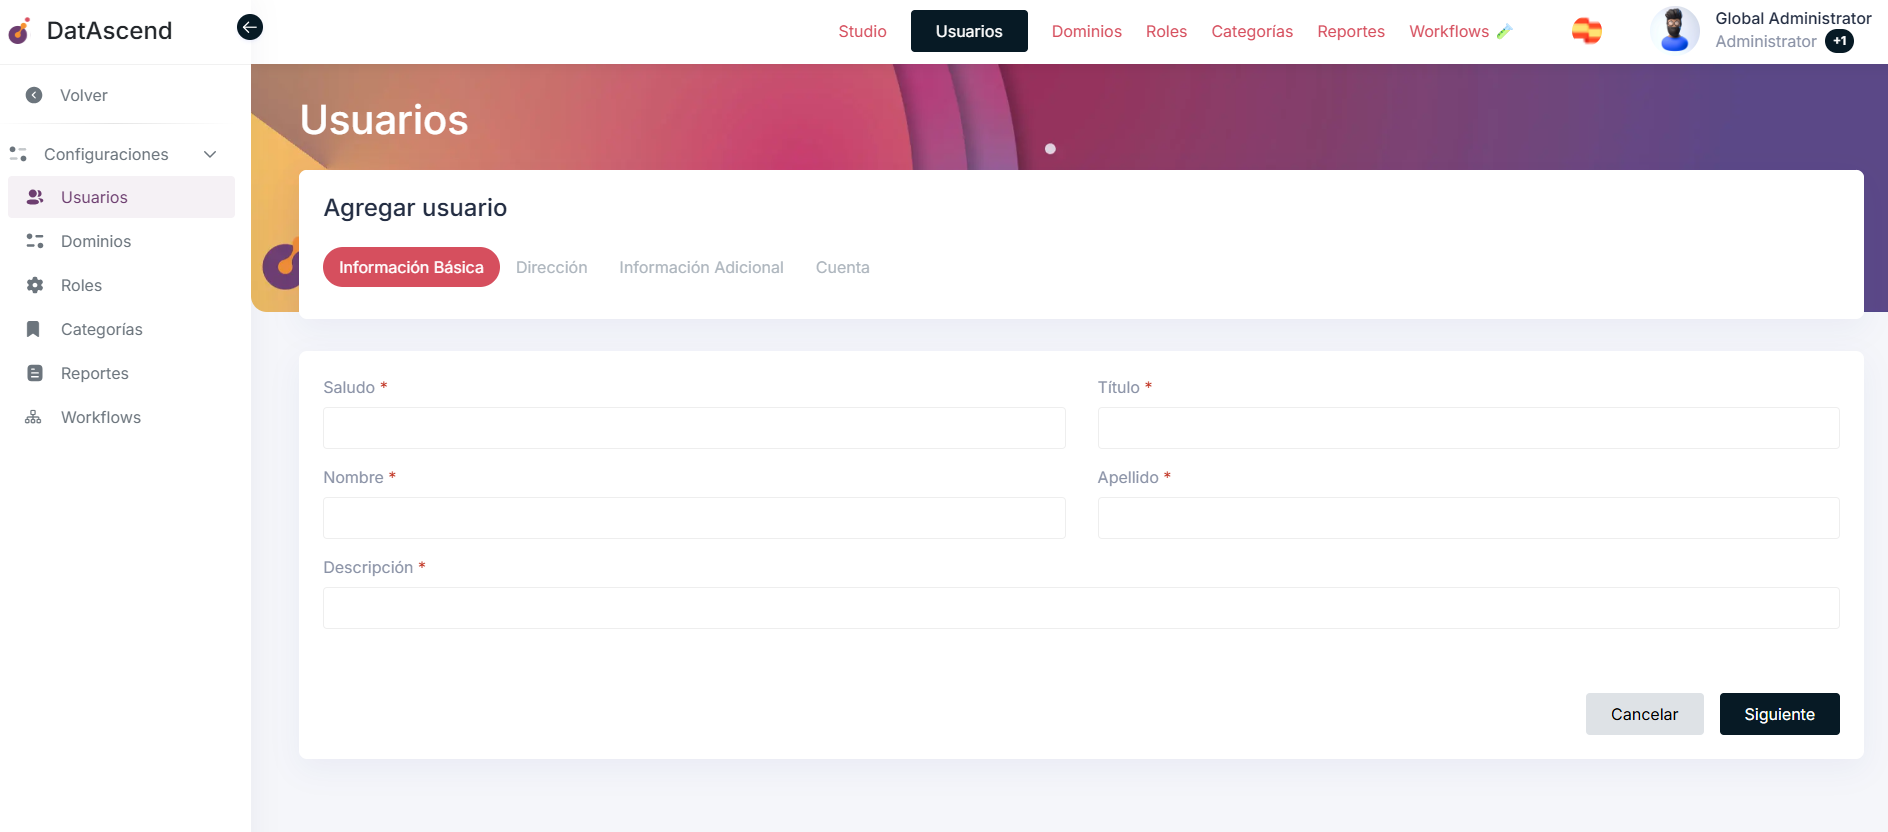The image size is (1888, 832).
Task: Open the user profile avatar
Action: [1674, 30]
